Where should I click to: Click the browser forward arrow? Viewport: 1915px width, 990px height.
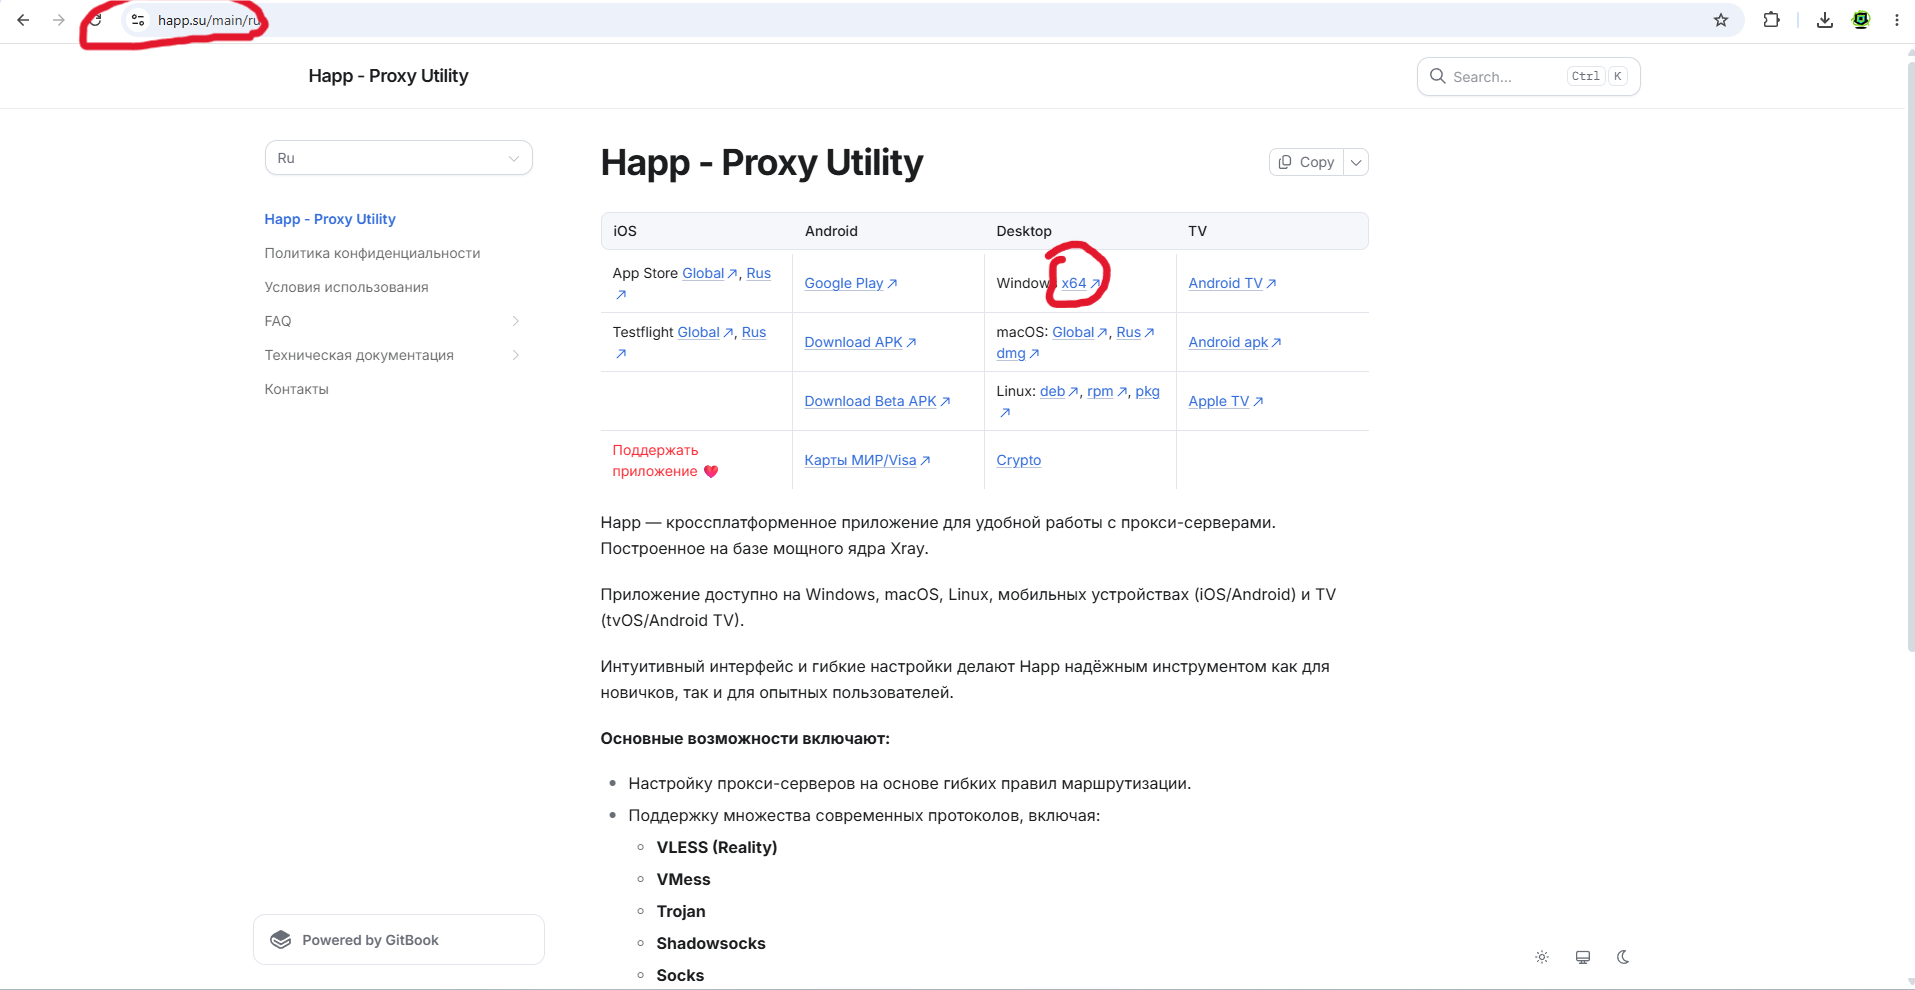58,20
